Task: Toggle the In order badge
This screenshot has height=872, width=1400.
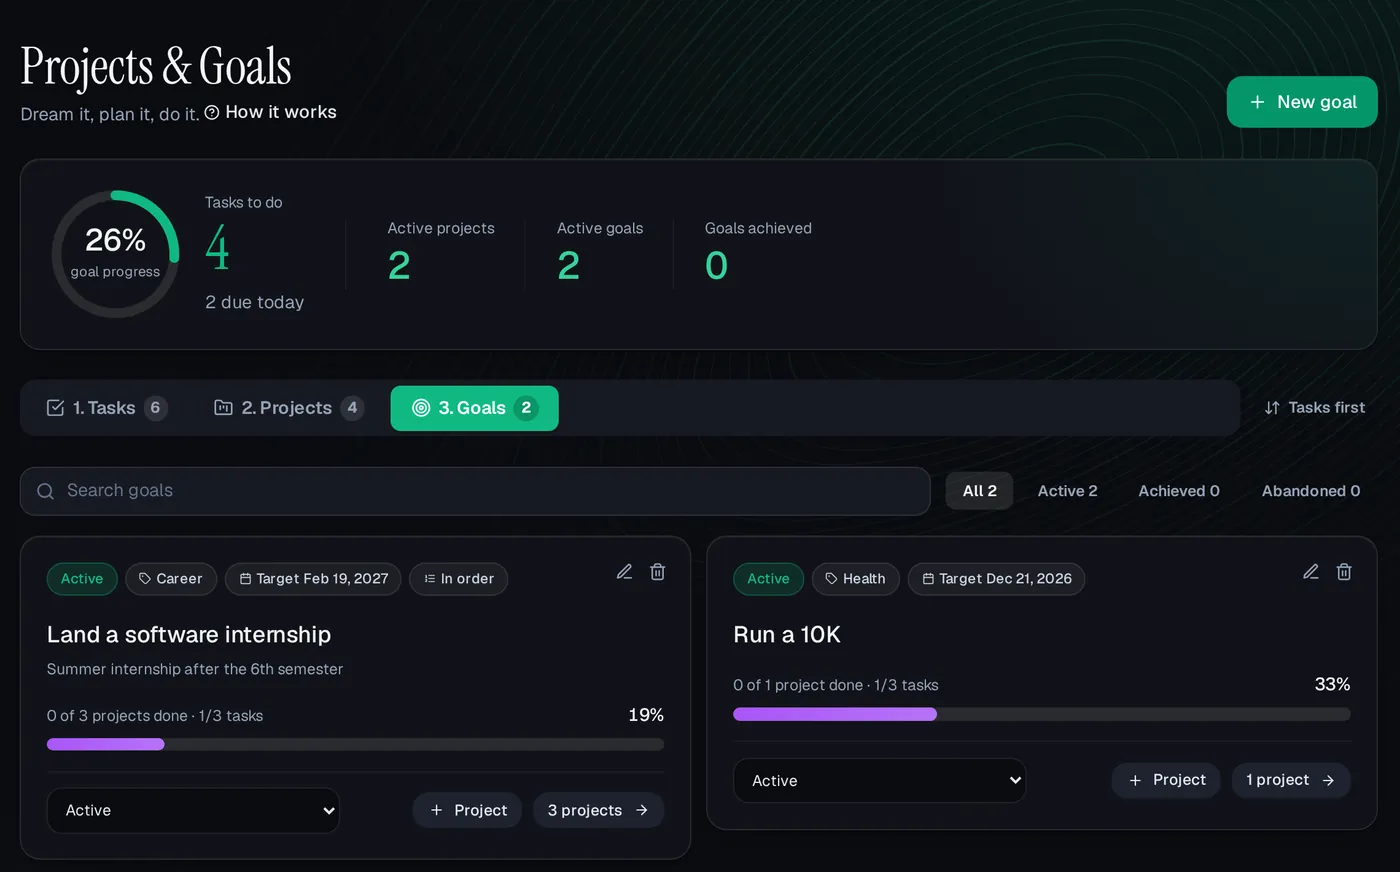Action: point(459,579)
